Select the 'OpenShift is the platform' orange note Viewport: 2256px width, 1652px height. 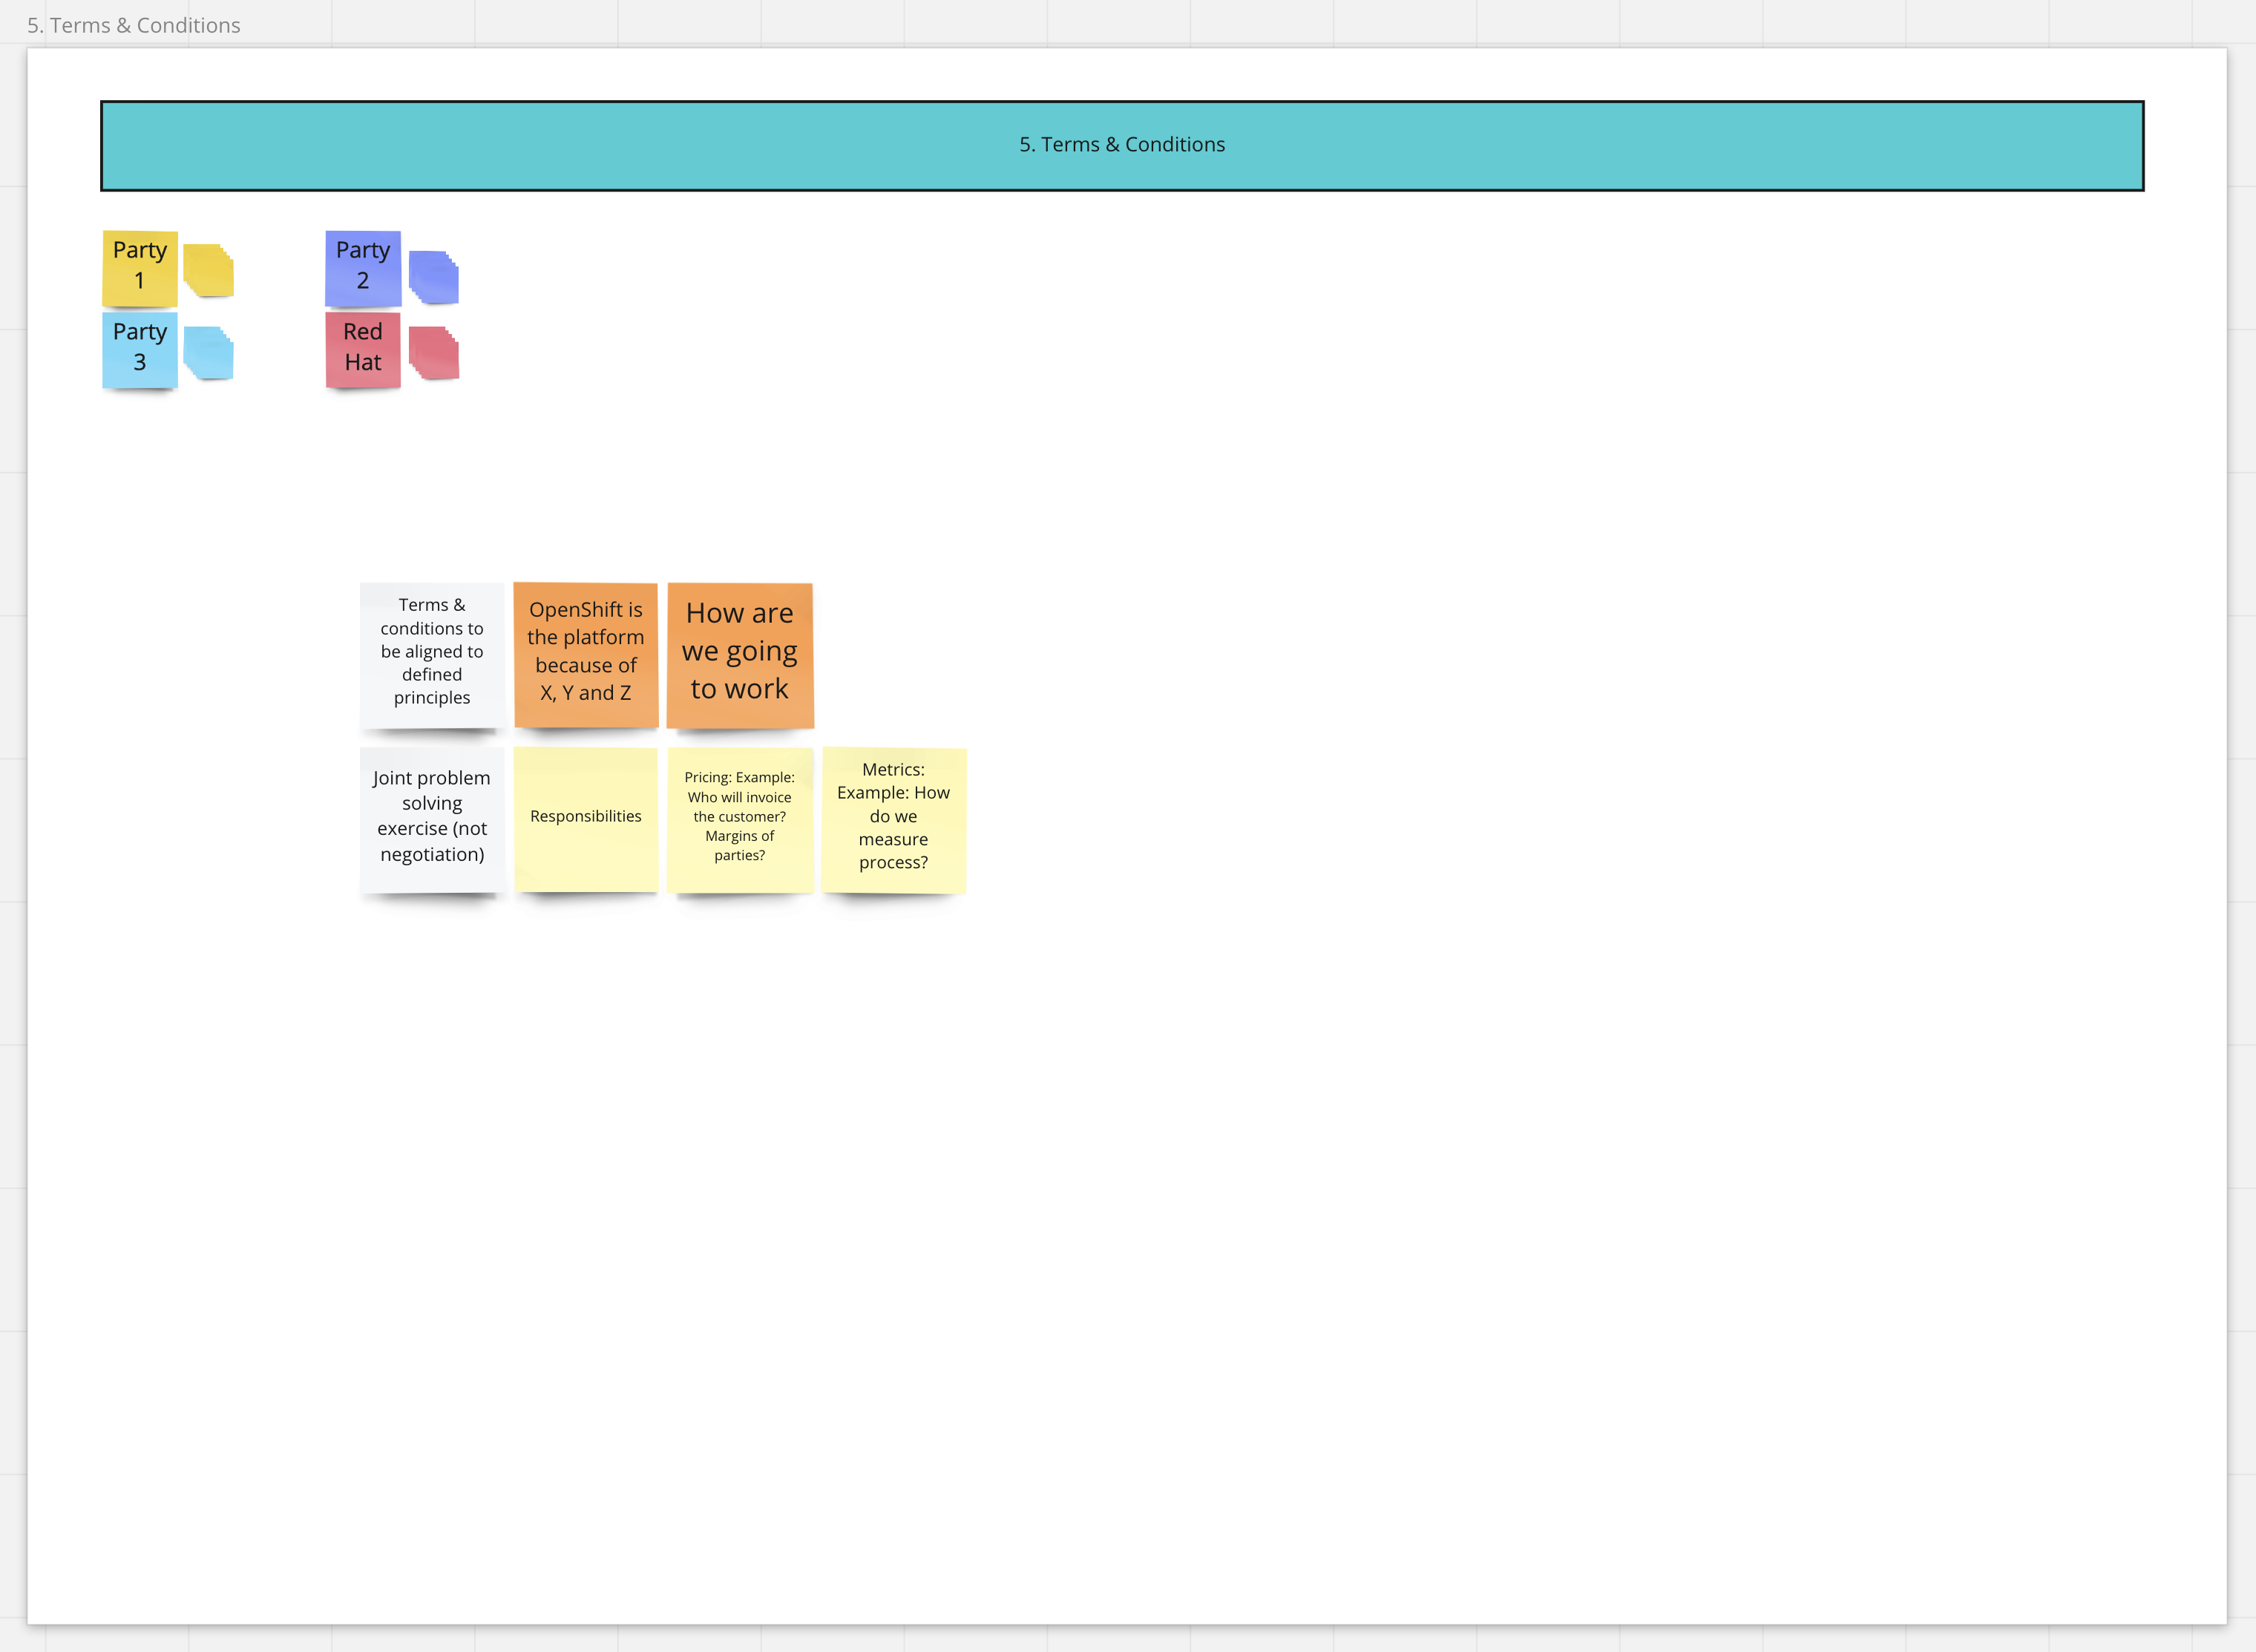coord(586,655)
